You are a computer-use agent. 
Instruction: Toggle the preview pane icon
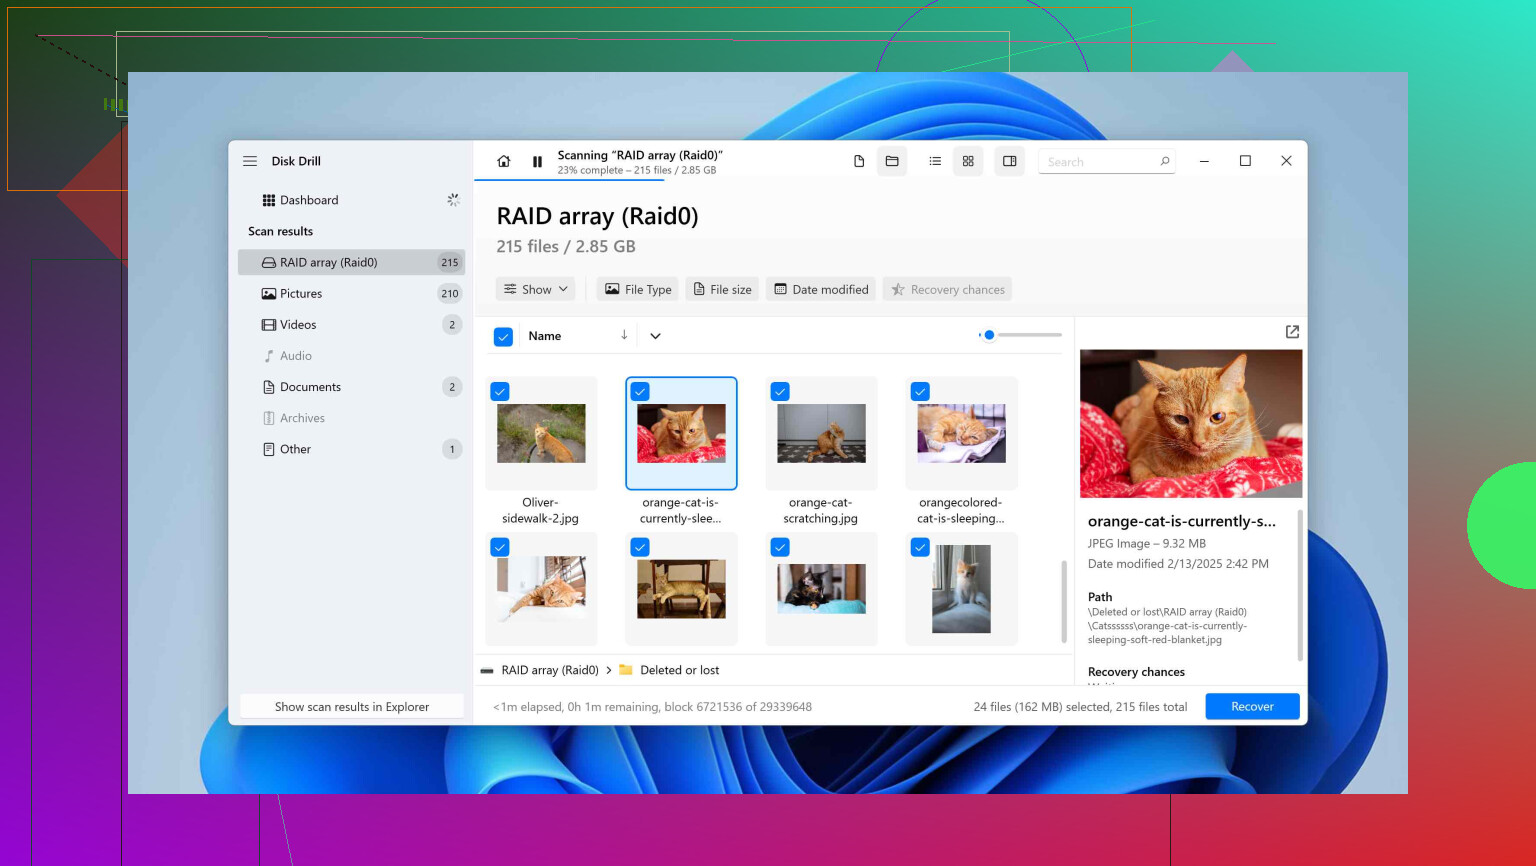1010,161
